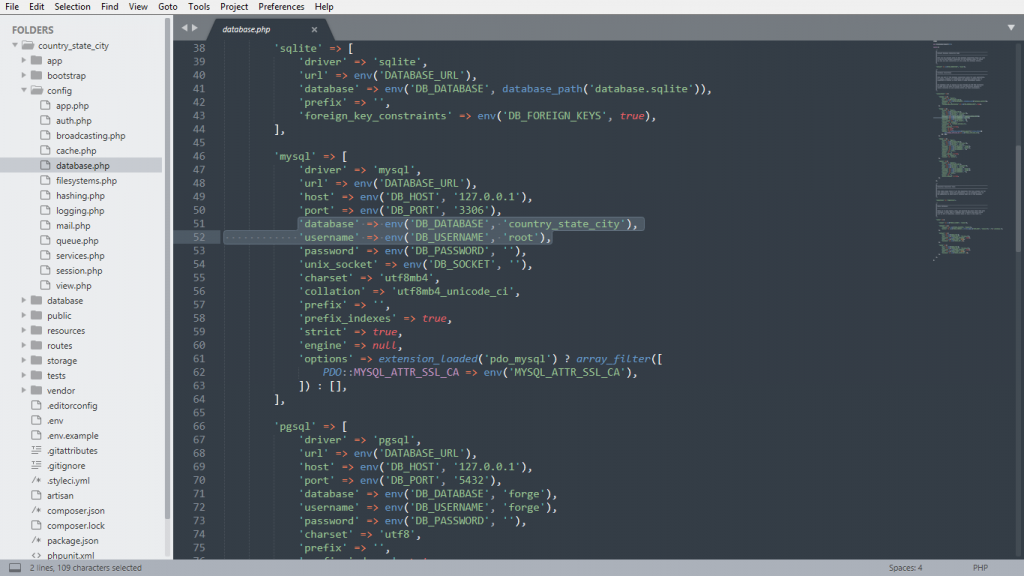This screenshot has width=1024, height=576.
Task: Open the Selection menu
Action: 72,7
